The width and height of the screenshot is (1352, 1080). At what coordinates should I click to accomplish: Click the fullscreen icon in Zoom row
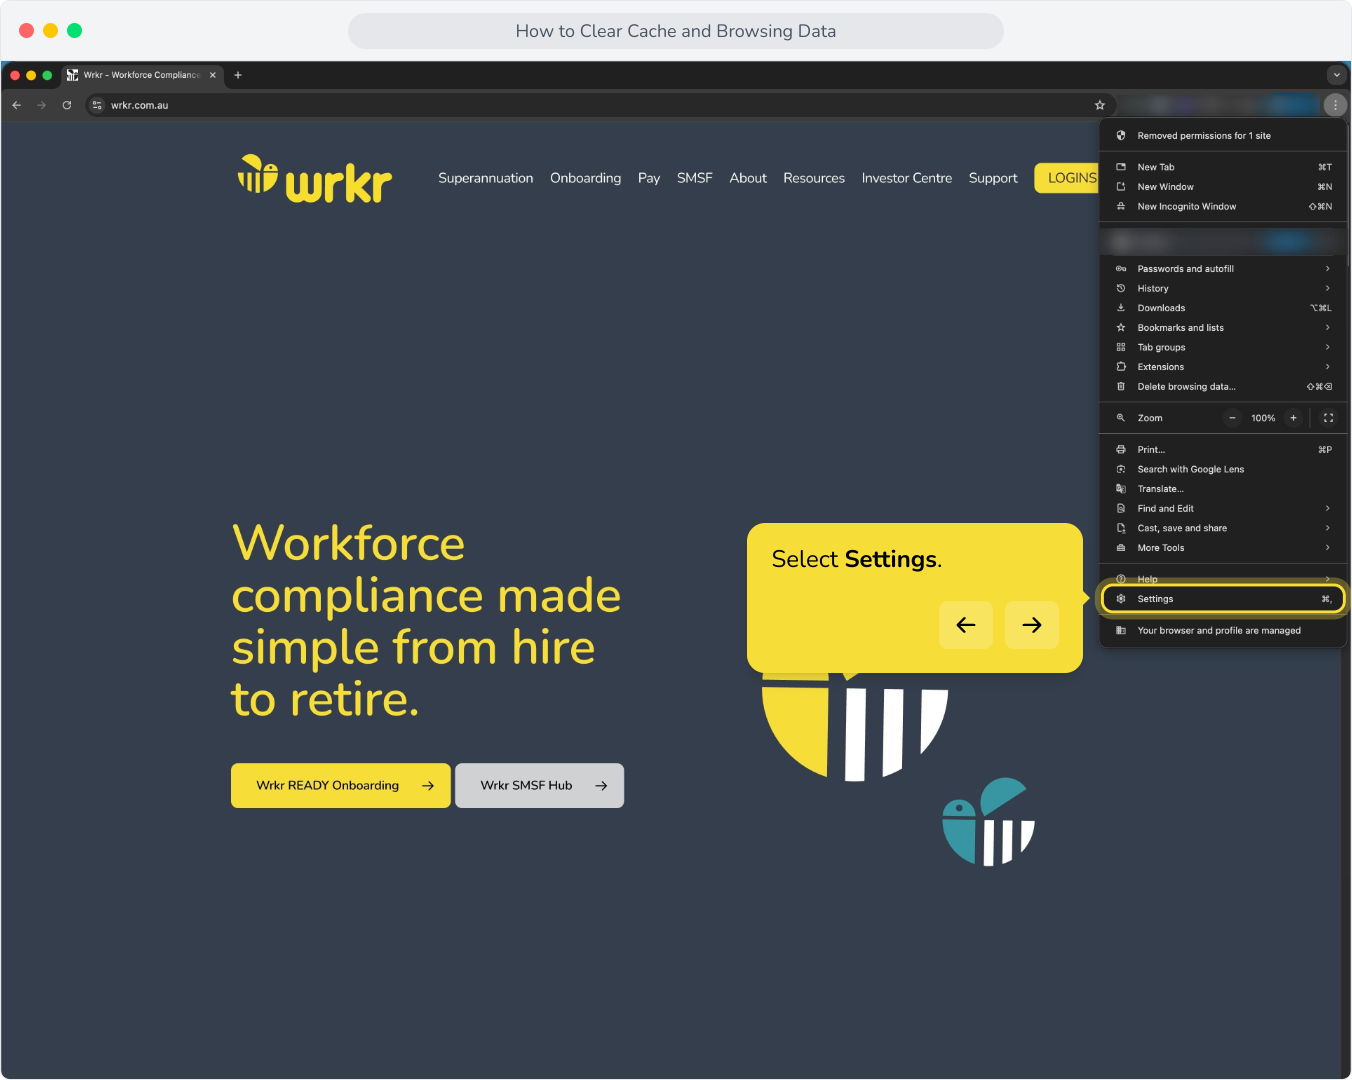(1328, 418)
